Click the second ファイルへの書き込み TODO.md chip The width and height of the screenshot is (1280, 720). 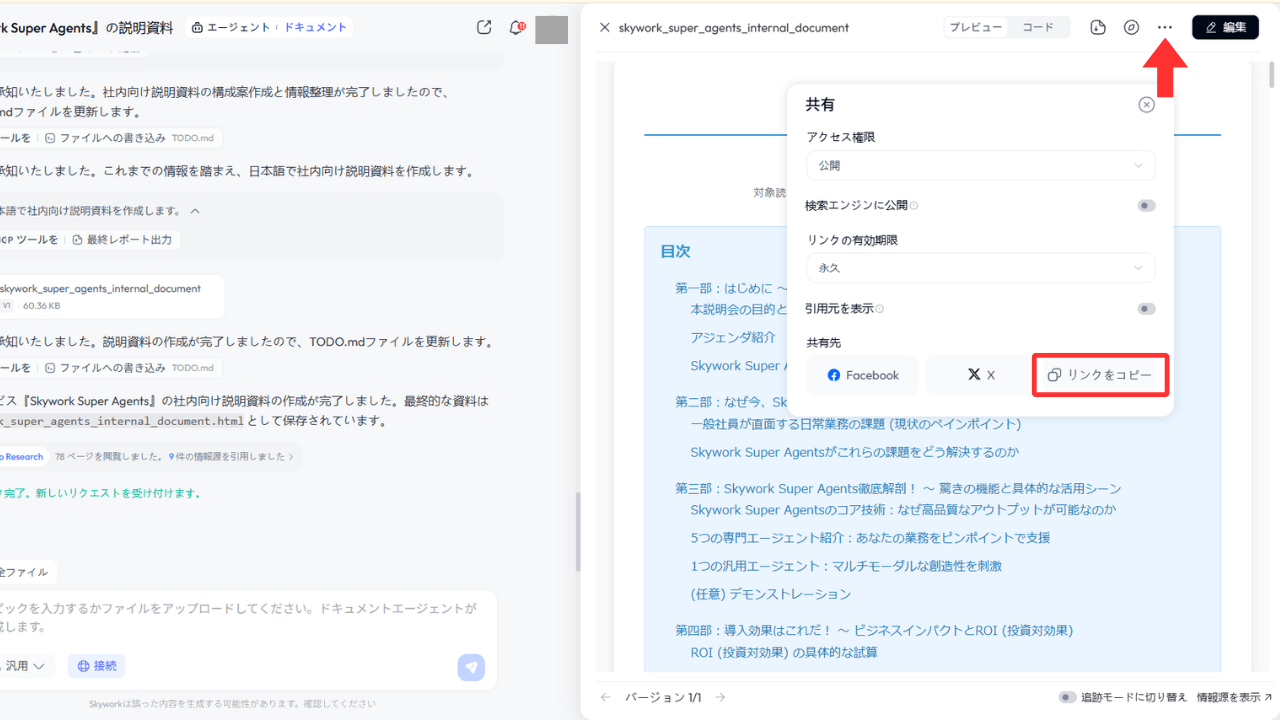pos(130,368)
